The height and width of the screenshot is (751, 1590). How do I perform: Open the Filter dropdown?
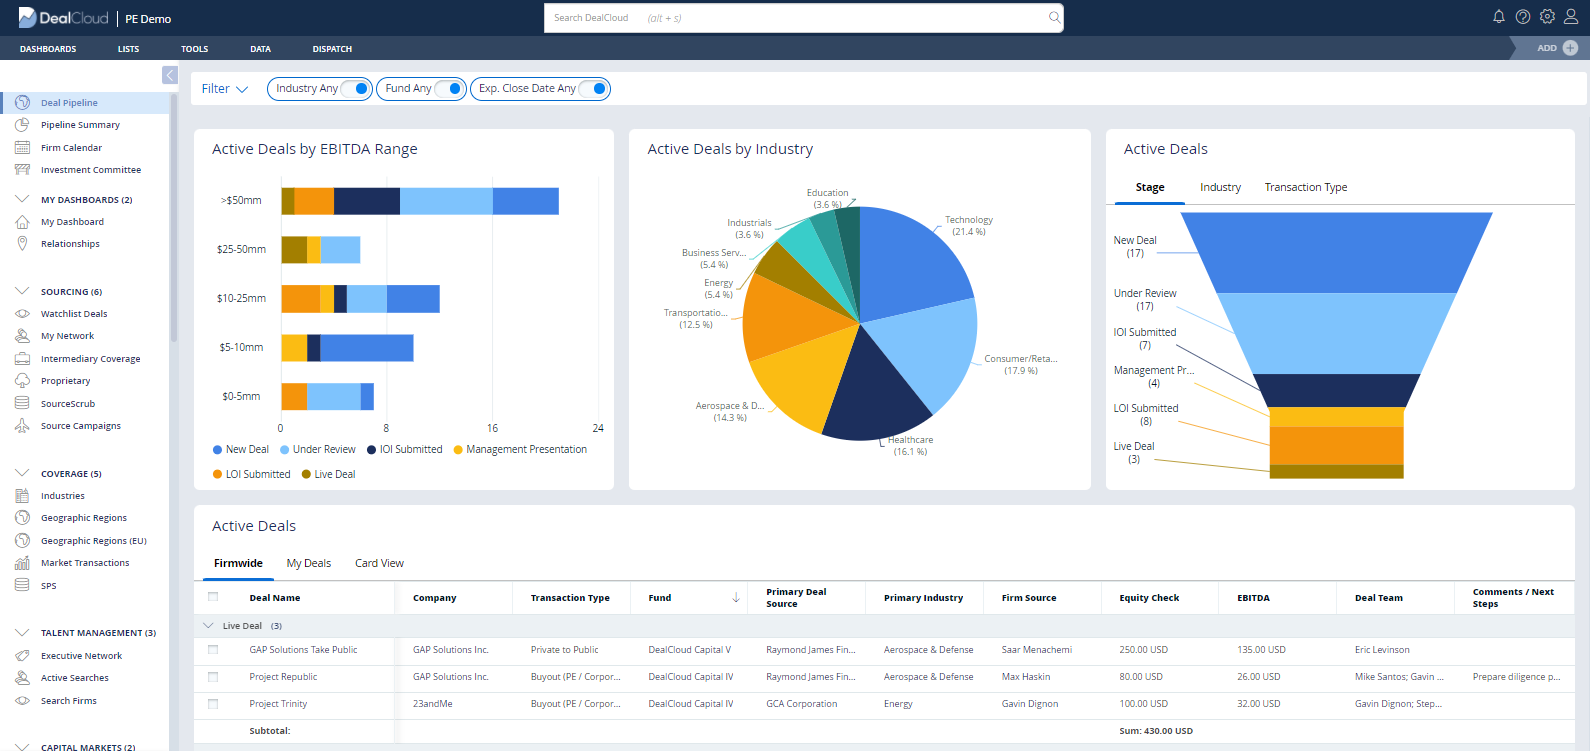coord(225,89)
